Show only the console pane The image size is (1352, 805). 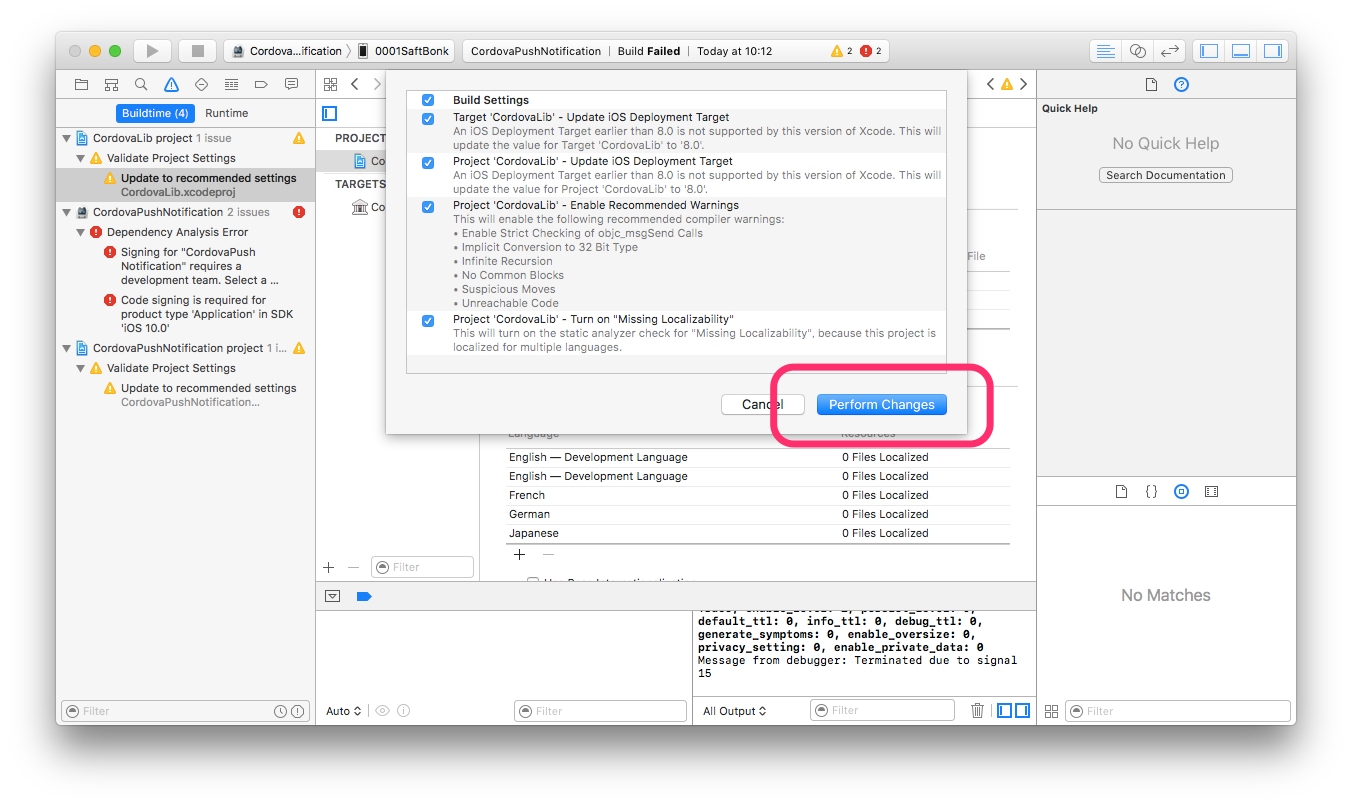[x=1022, y=711]
